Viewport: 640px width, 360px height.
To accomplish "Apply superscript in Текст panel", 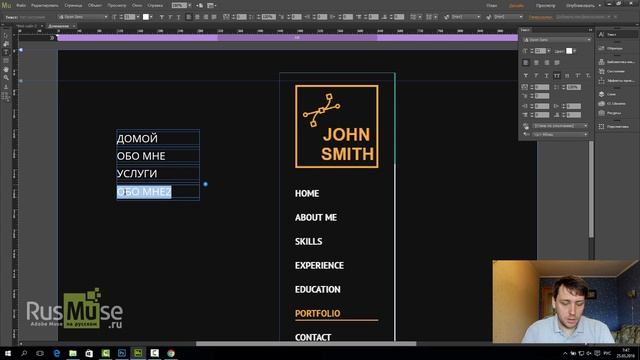I will tap(578, 76).
